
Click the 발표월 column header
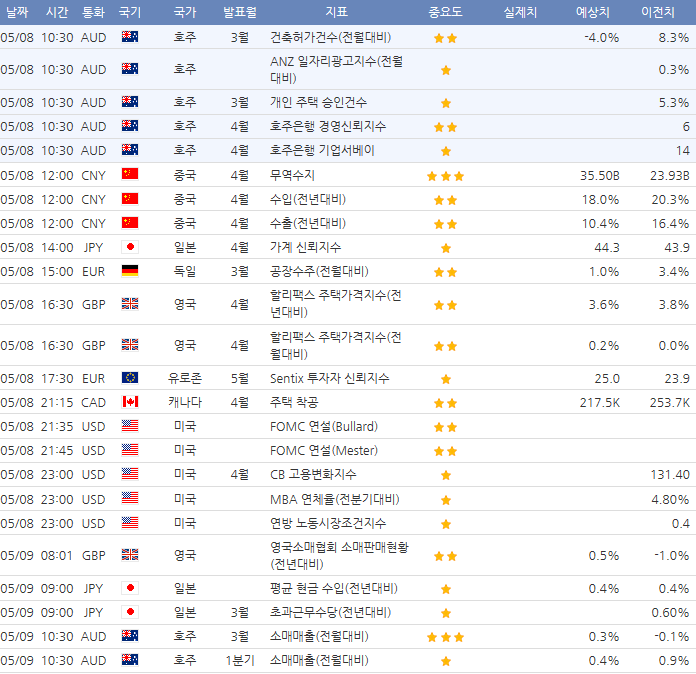[x=240, y=12]
